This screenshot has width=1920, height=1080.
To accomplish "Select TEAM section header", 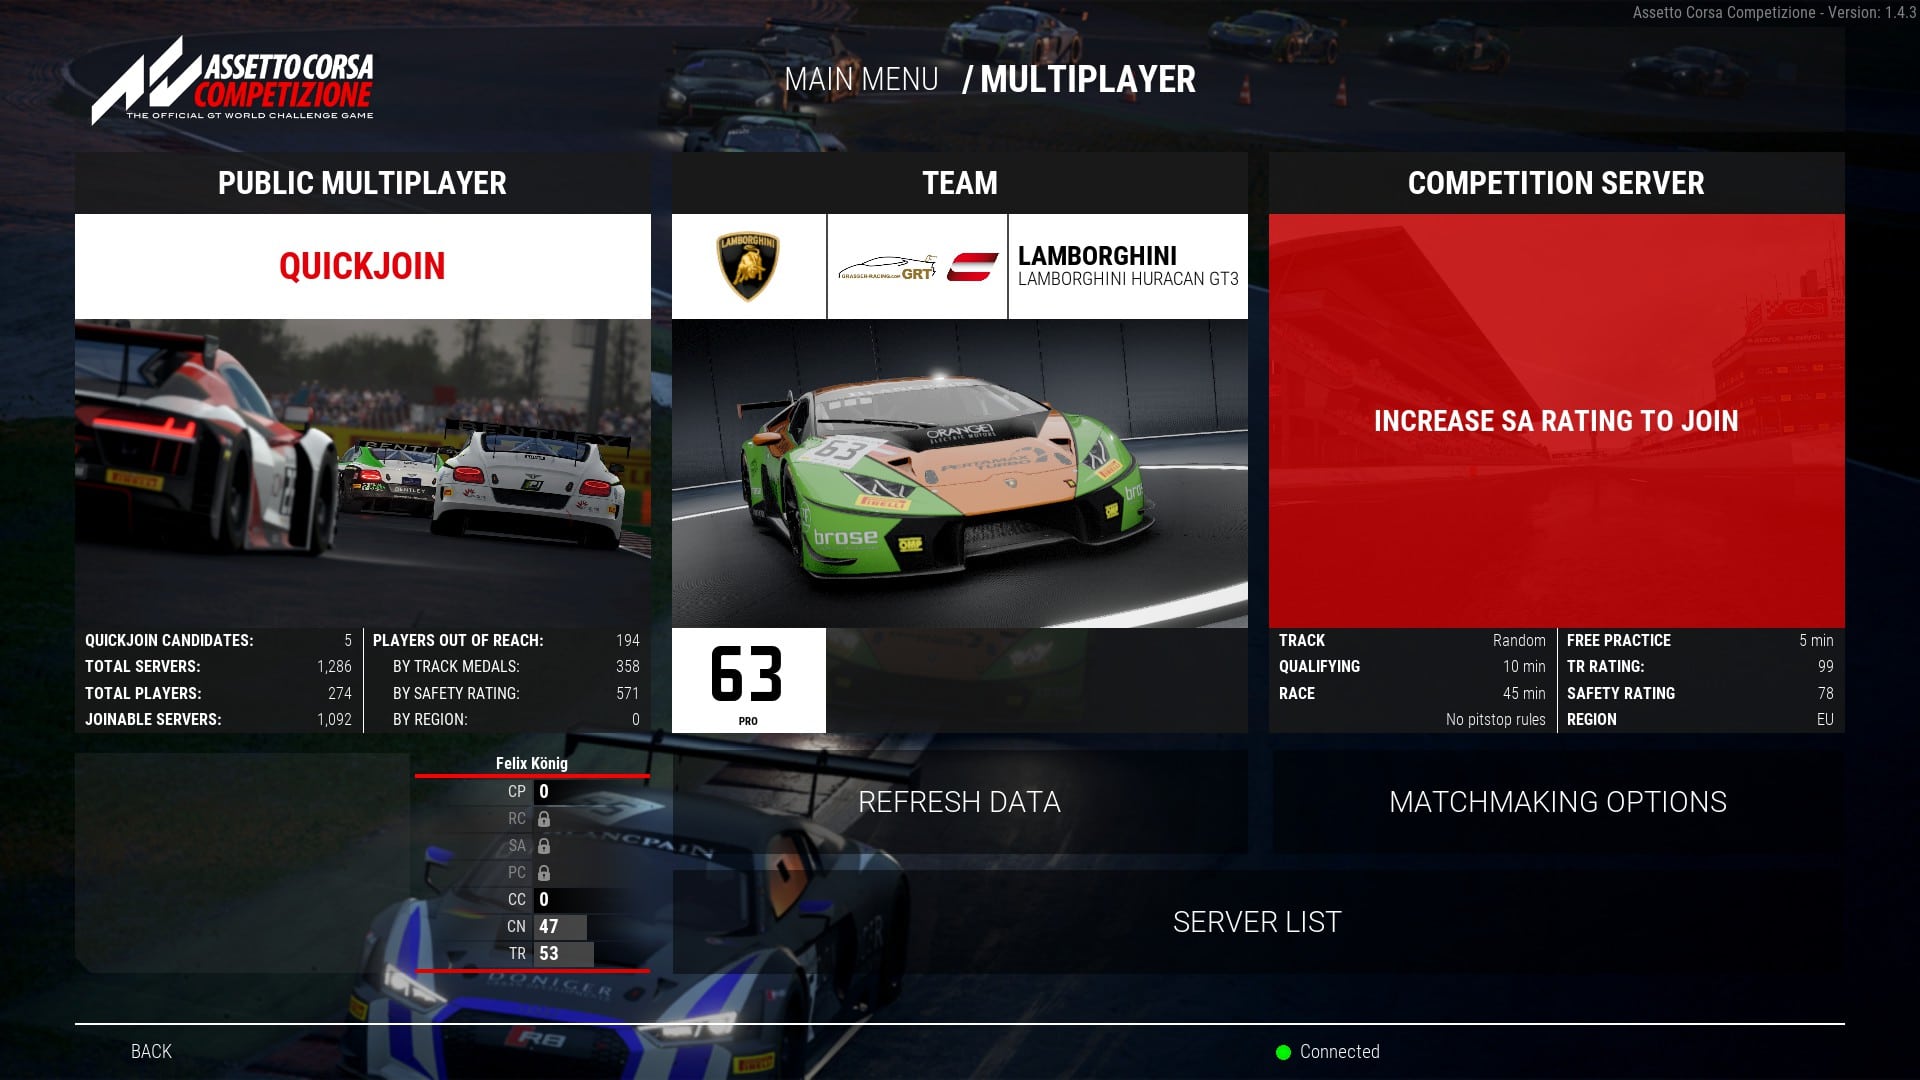I will coord(959,183).
